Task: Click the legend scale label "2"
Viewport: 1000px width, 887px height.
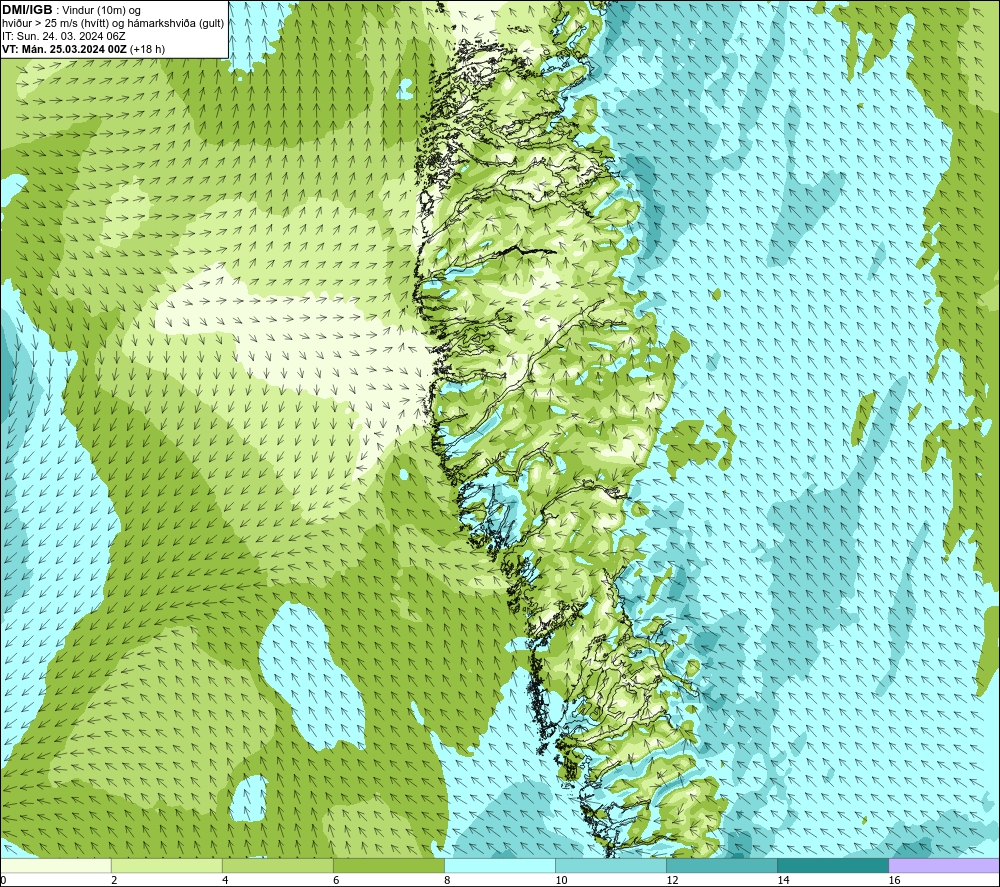Action: click(x=114, y=880)
